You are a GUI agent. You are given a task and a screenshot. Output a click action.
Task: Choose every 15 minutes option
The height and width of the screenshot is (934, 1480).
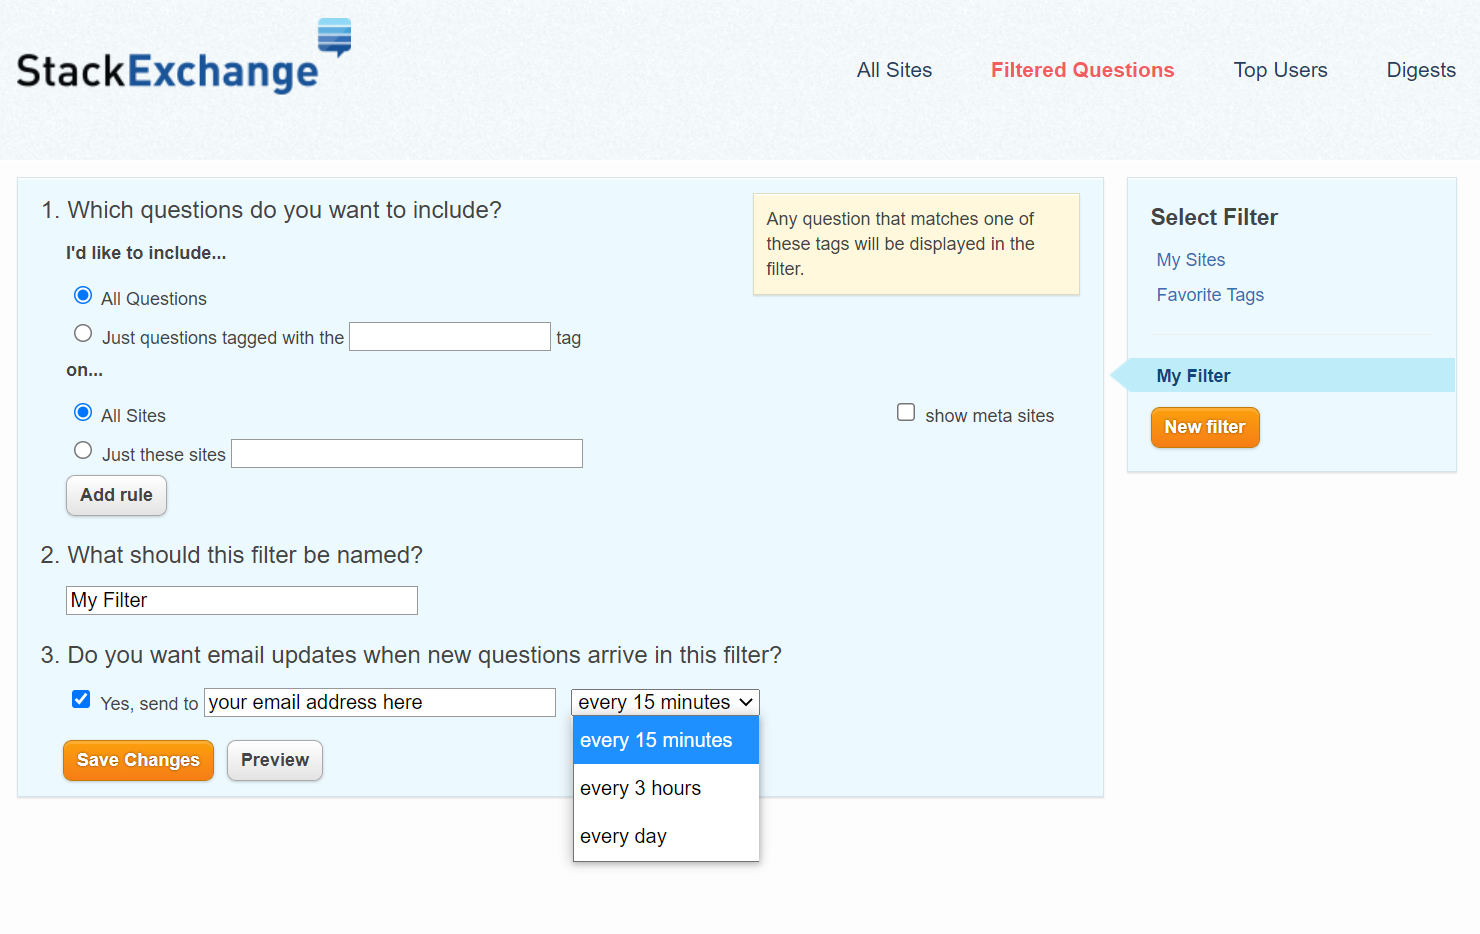(x=666, y=740)
